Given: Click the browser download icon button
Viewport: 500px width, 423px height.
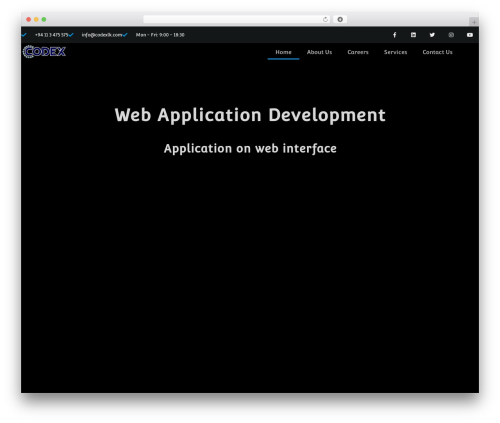Looking at the screenshot, I should [340, 19].
